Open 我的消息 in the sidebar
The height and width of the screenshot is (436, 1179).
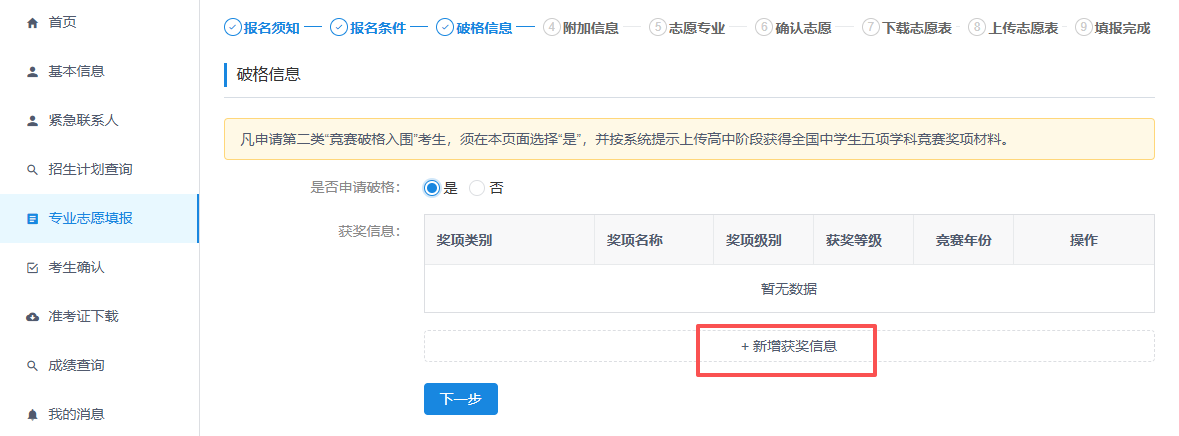point(76,414)
